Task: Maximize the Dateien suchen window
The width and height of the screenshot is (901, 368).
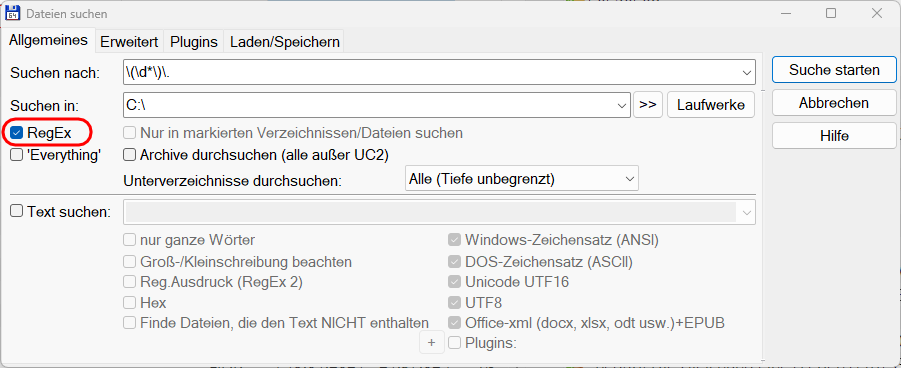Action: (x=831, y=13)
